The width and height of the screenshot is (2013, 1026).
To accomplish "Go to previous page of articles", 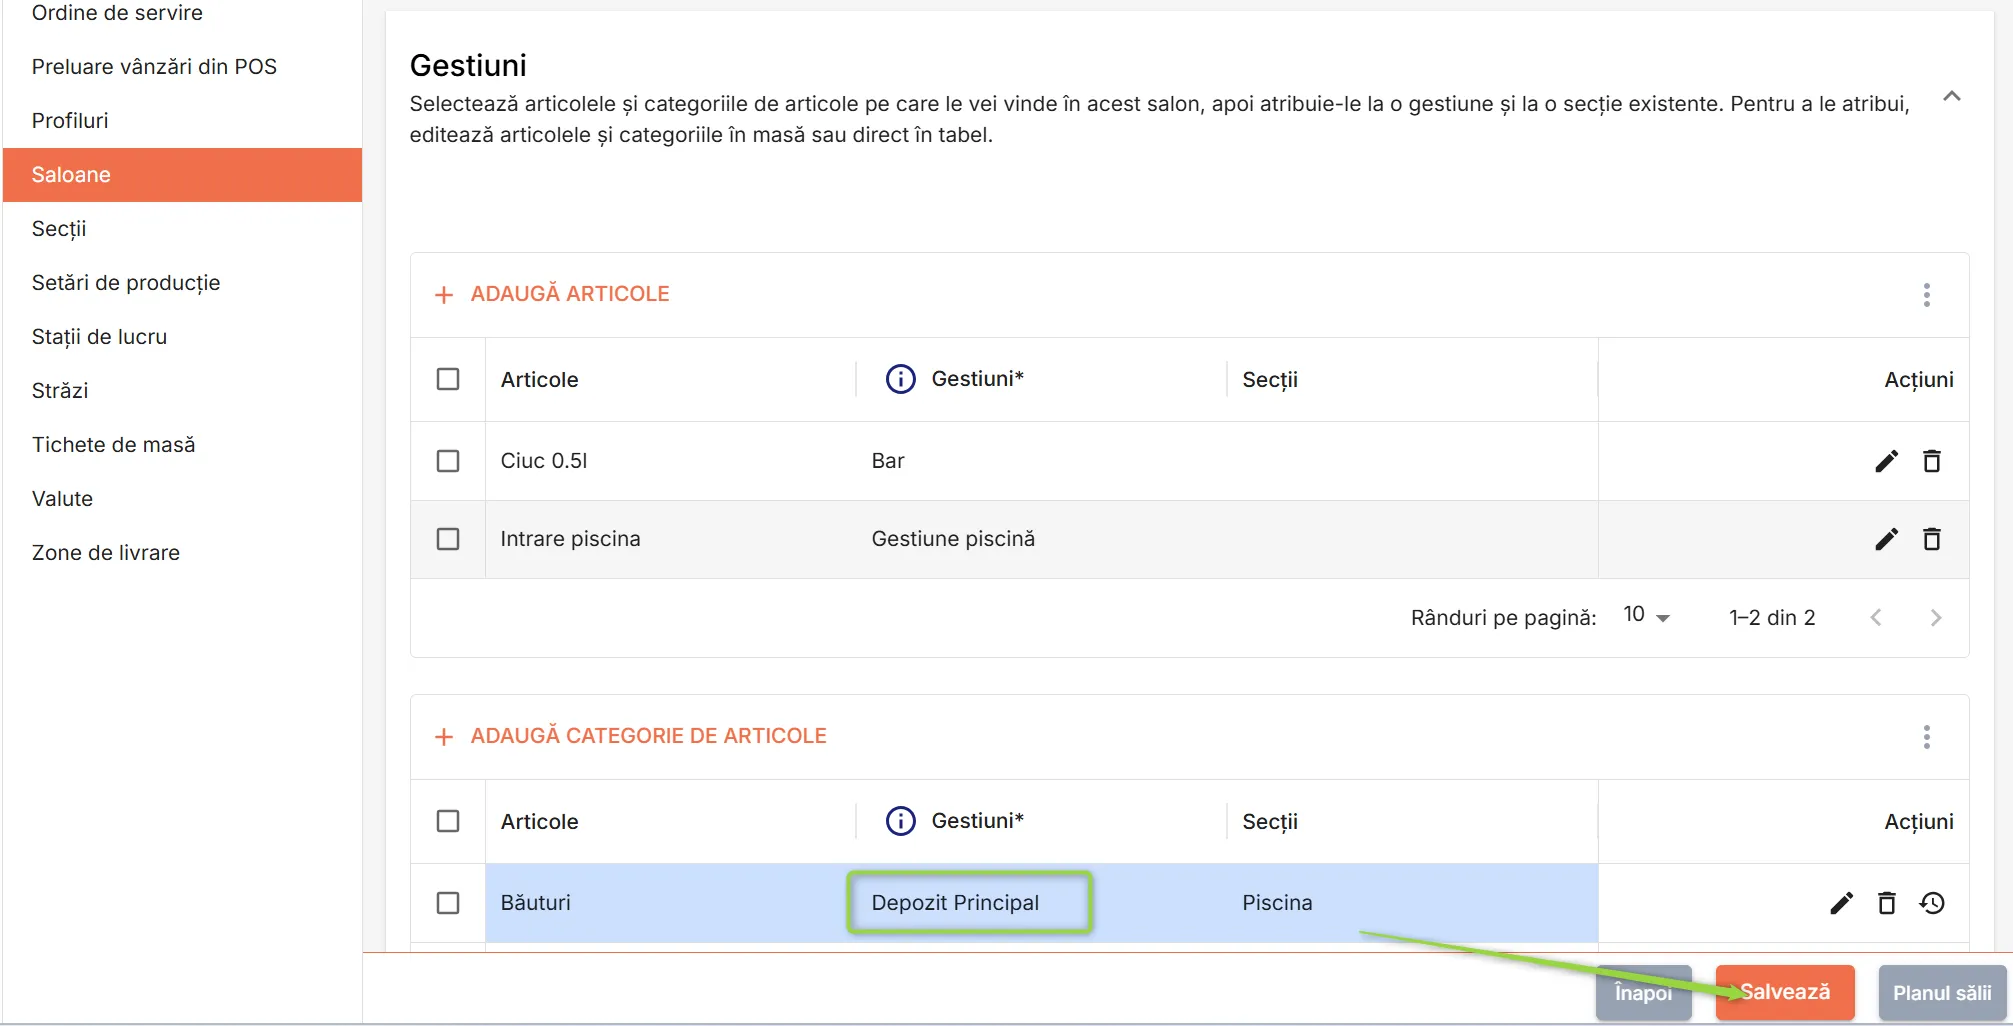I will click(1876, 618).
